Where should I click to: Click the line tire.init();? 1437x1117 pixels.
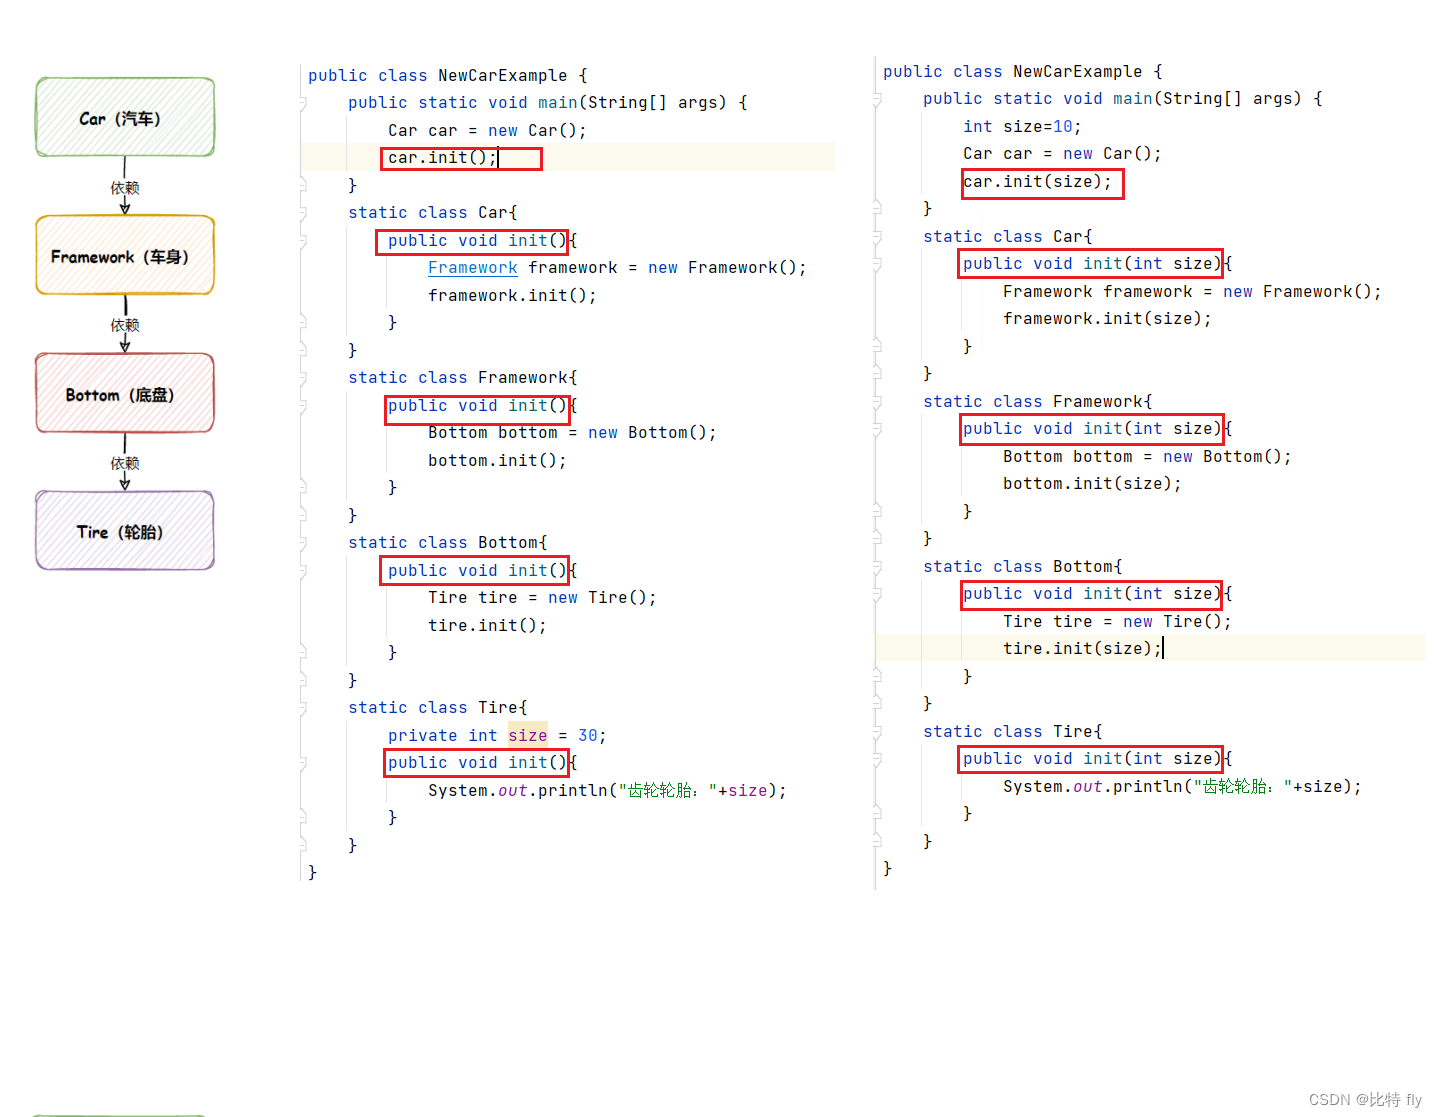click(487, 626)
